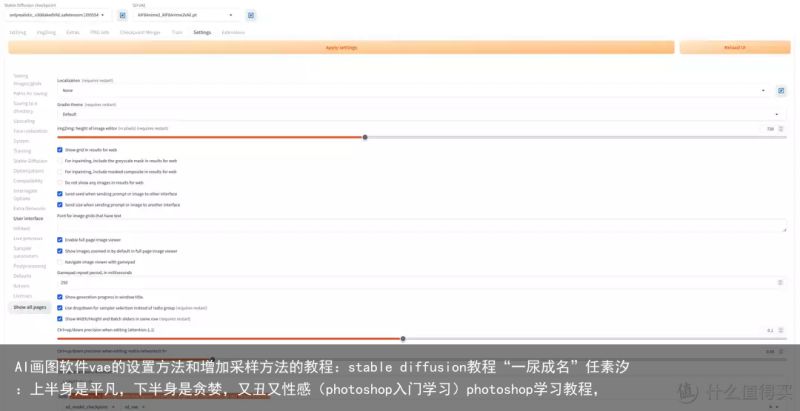This screenshot has width=800, height=411.
Task: Step the Gamepad repeat period spinner
Action: pyautogui.click(x=780, y=282)
